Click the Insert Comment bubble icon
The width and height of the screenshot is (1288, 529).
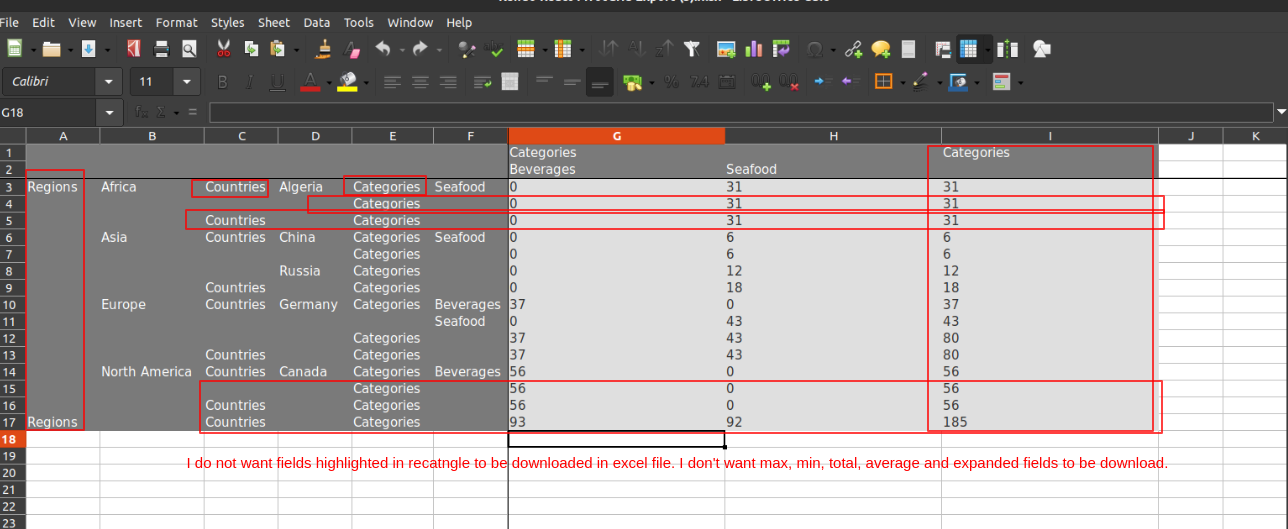pos(880,49)
